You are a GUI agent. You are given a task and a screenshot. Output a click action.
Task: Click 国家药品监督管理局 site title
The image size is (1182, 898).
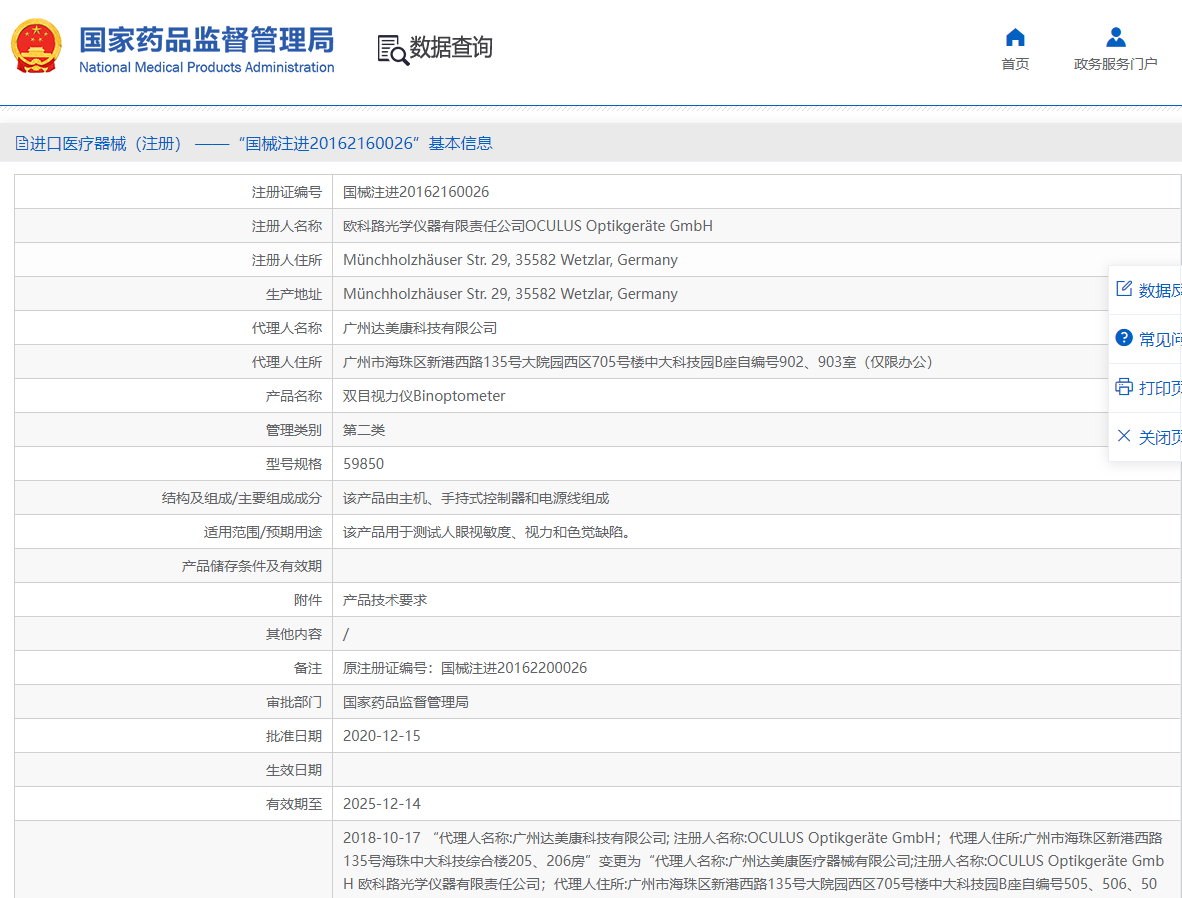[x=207, y=40]
